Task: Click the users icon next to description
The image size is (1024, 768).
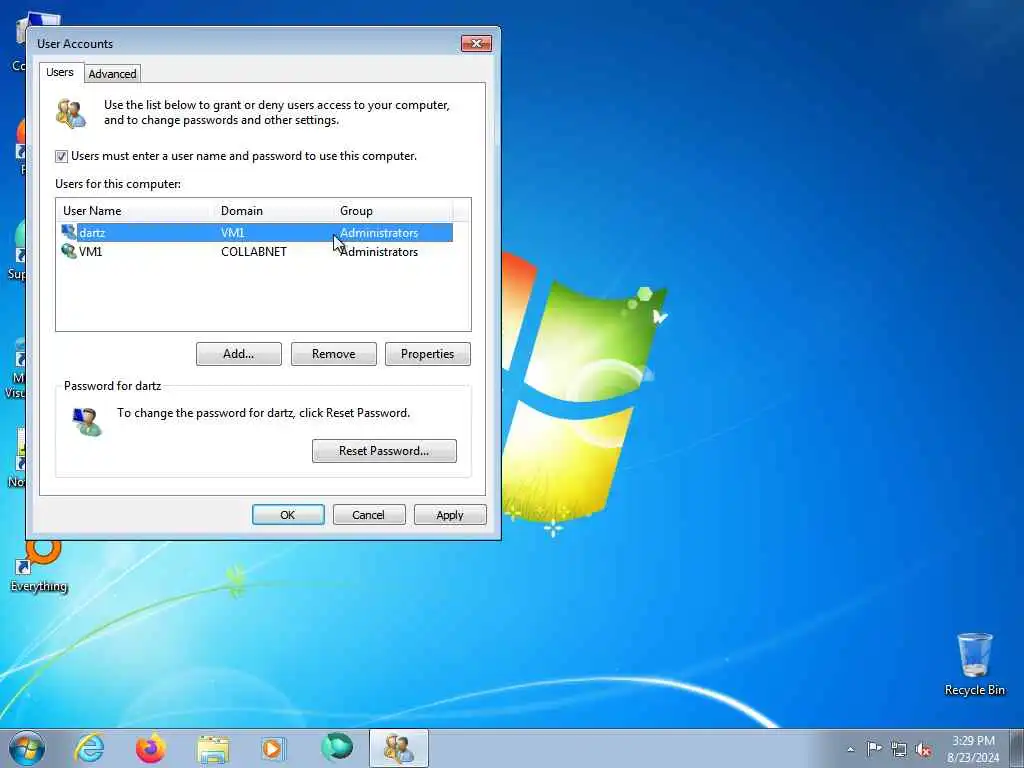Action: tap(71, 113)
